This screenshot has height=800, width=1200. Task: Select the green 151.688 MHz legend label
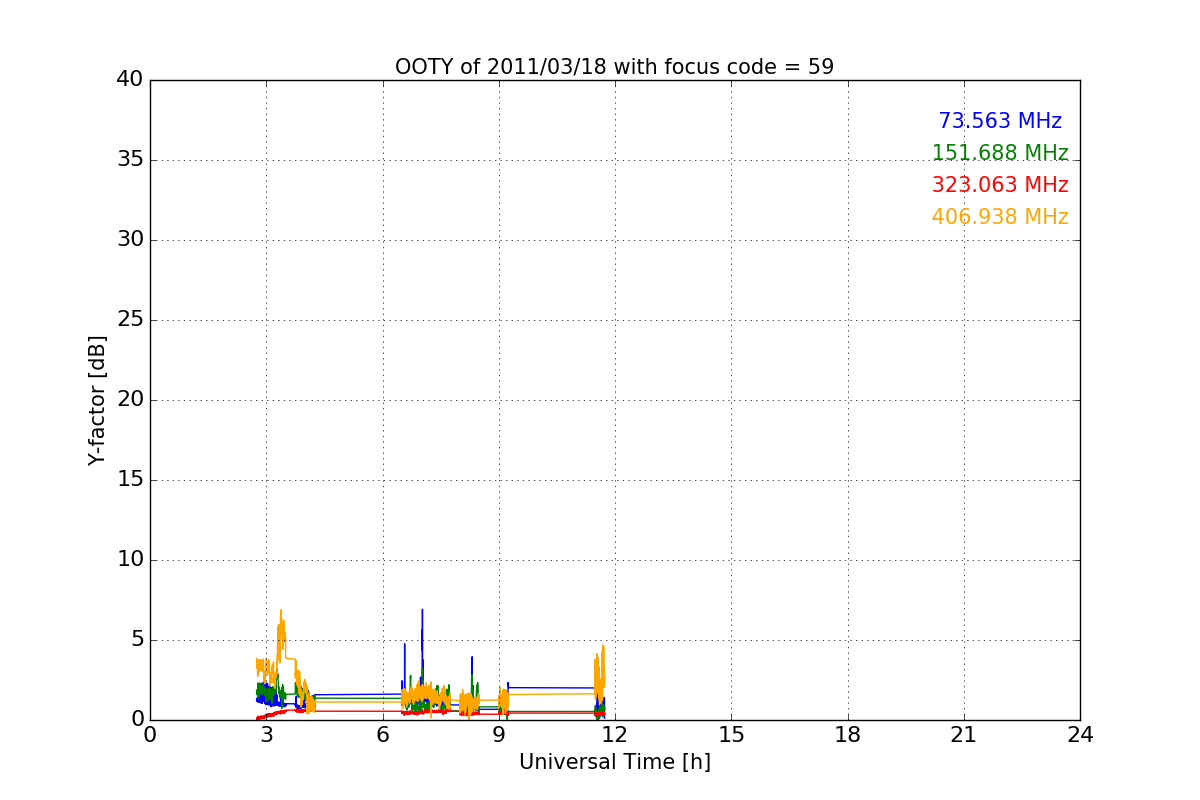[1000, 153]
